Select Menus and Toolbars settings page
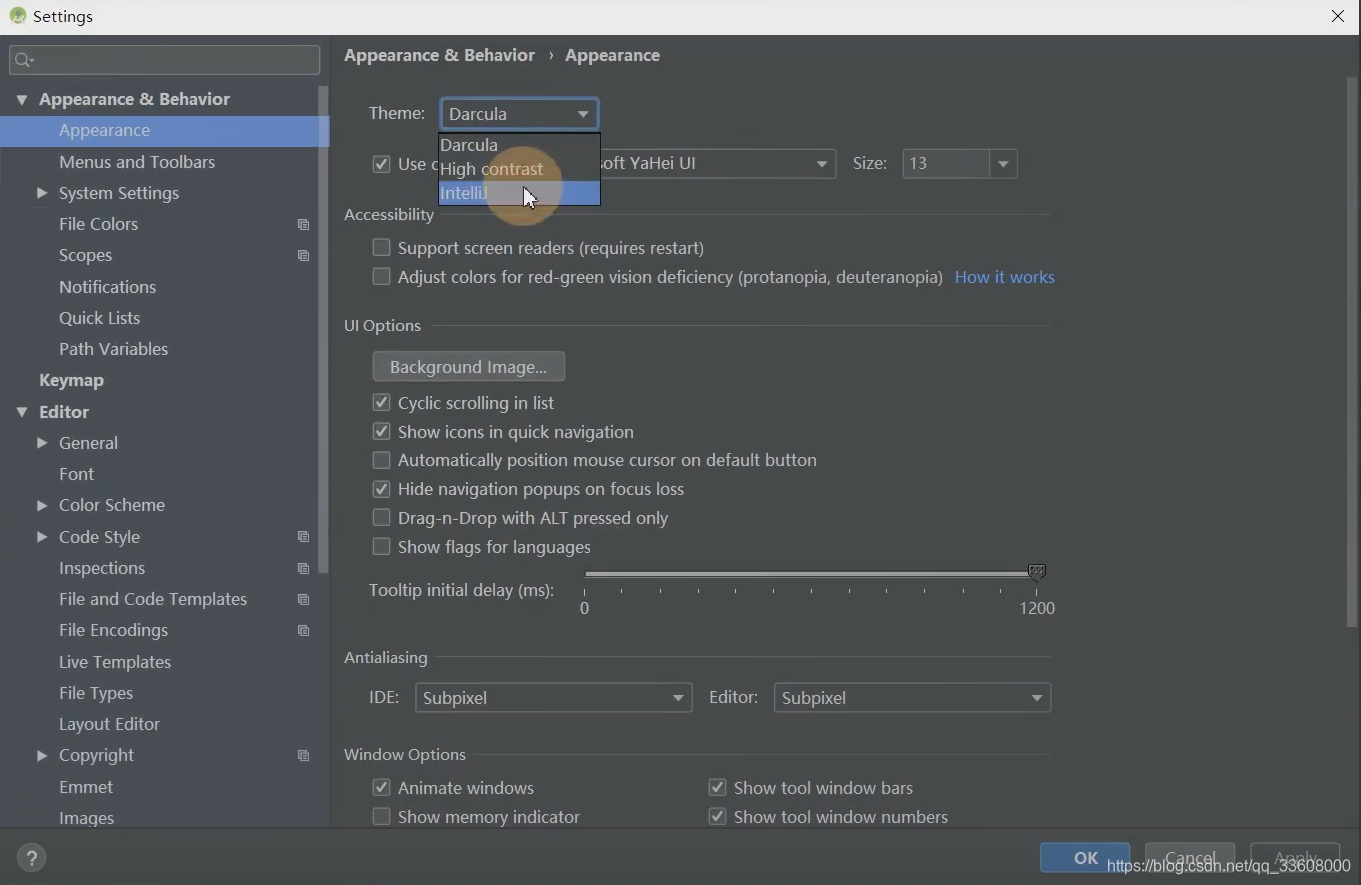The width and height of the screenshot is (1361, 885). 137,162
